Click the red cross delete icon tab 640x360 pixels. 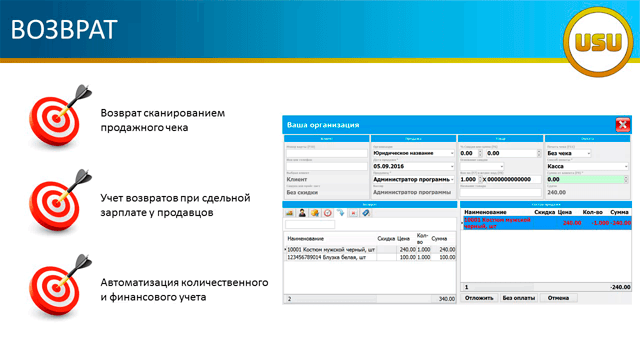click(x=353, y=213)
